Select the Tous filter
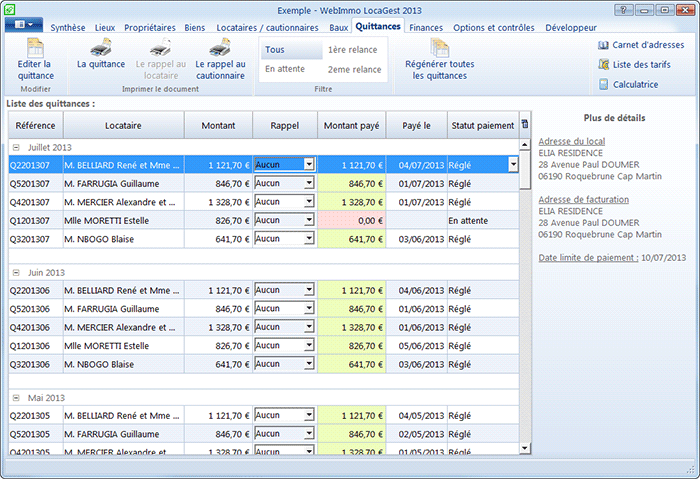This screenshot has height=479, width=700. (274, 49)
